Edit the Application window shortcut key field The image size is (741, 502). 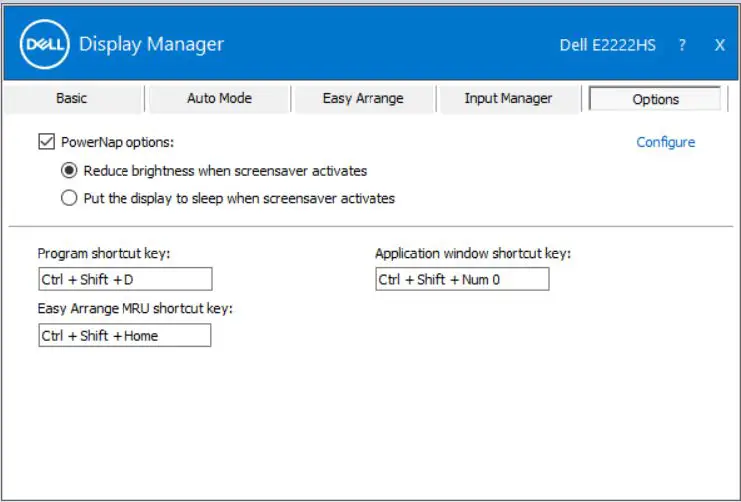pyautogui.click(x=462, y=280)
